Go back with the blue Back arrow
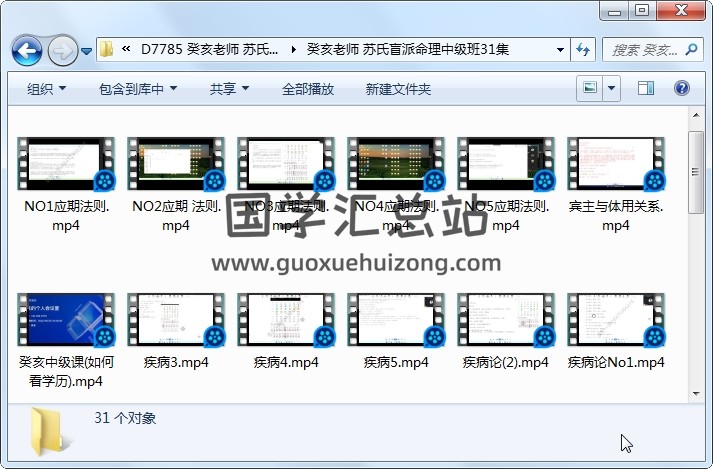The width and height of the screenshot is (713, 469). (x=27, y=50)
